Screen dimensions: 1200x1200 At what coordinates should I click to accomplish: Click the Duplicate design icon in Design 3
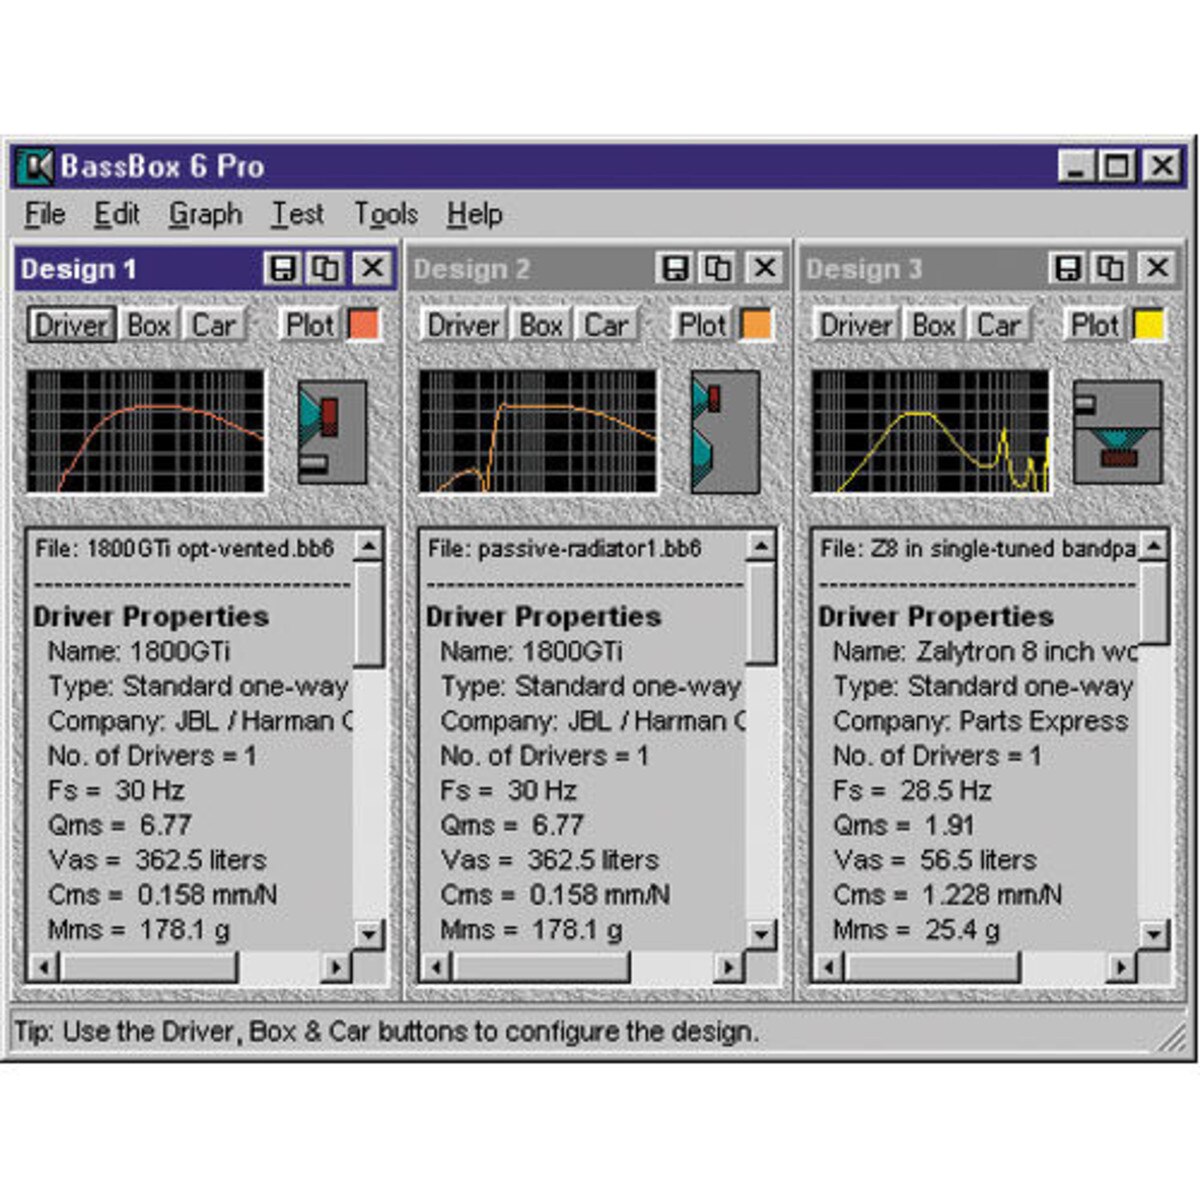pyautogui.click(x=1108, y=268)
